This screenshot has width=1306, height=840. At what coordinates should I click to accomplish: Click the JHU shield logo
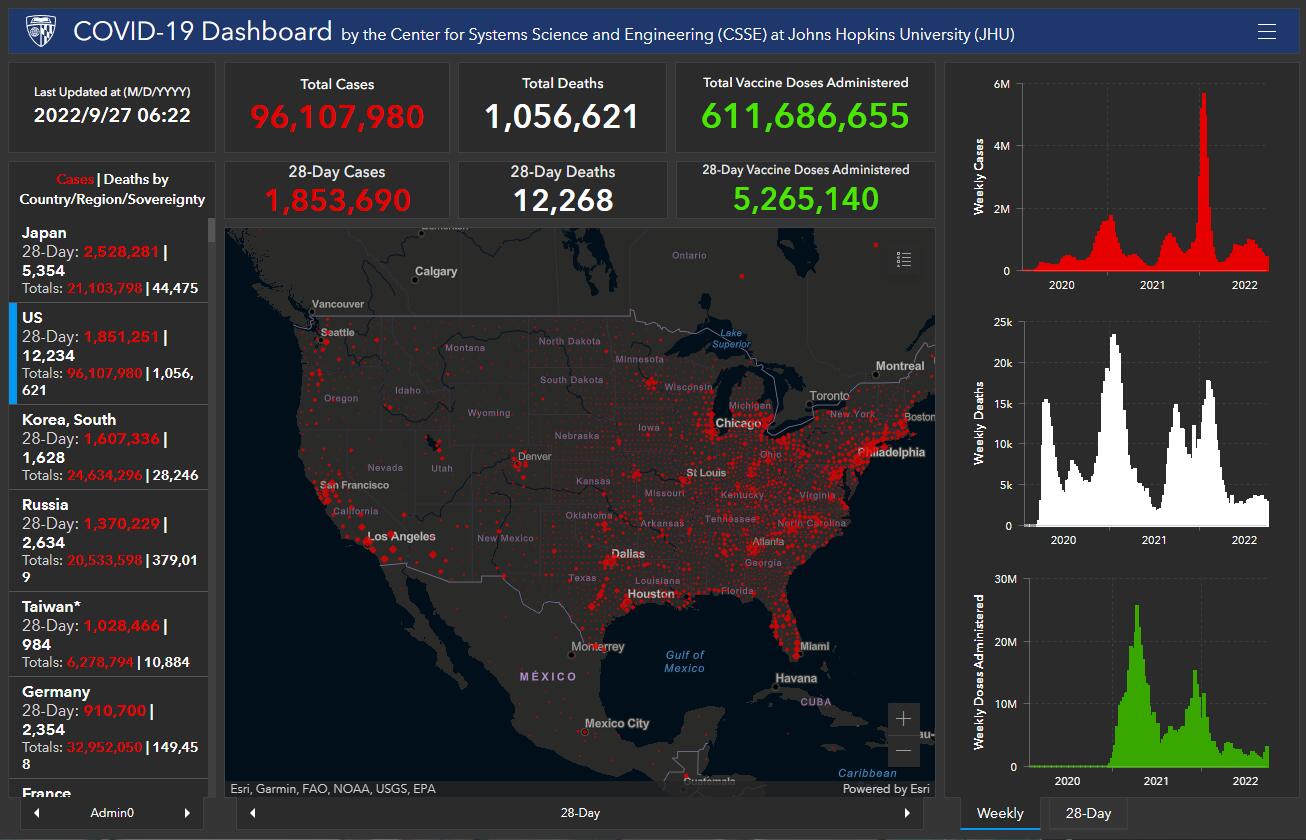[41, 32]
